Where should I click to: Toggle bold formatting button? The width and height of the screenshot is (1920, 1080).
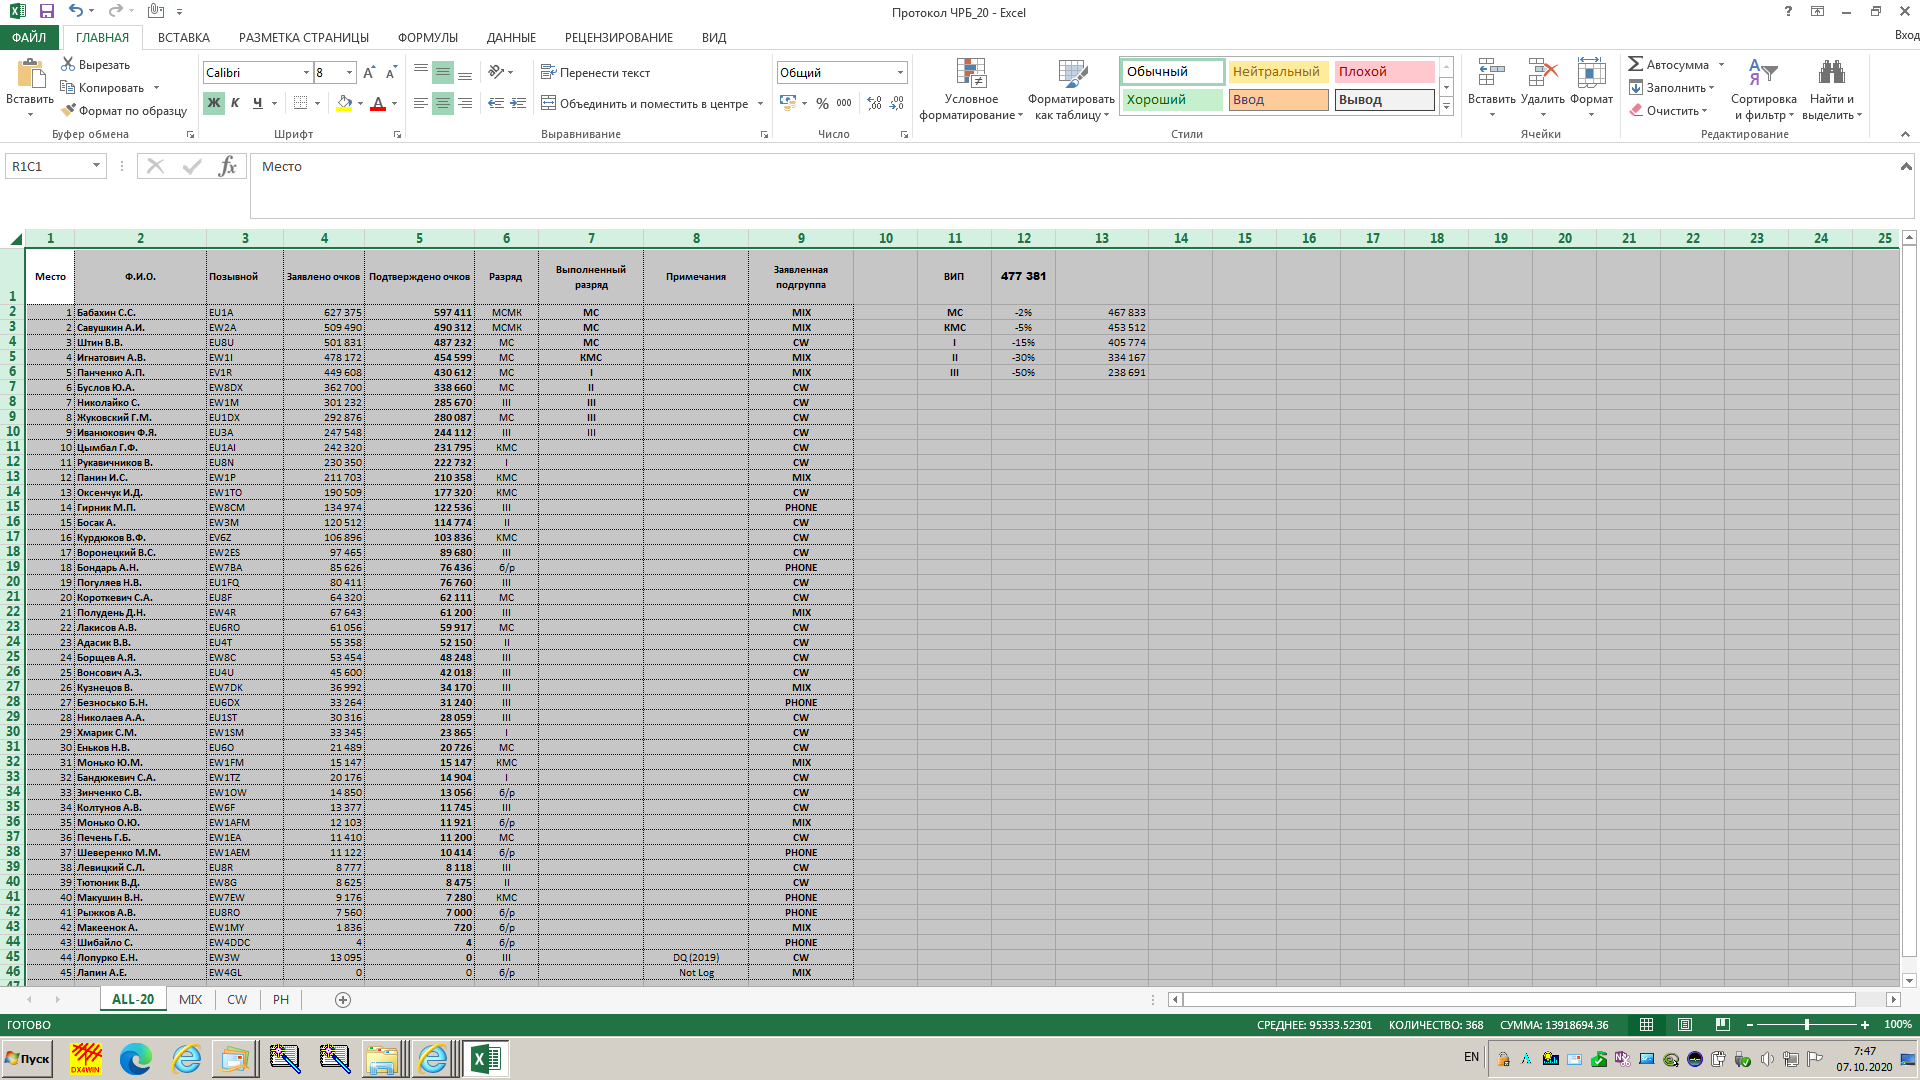click(x=214, y=103)
